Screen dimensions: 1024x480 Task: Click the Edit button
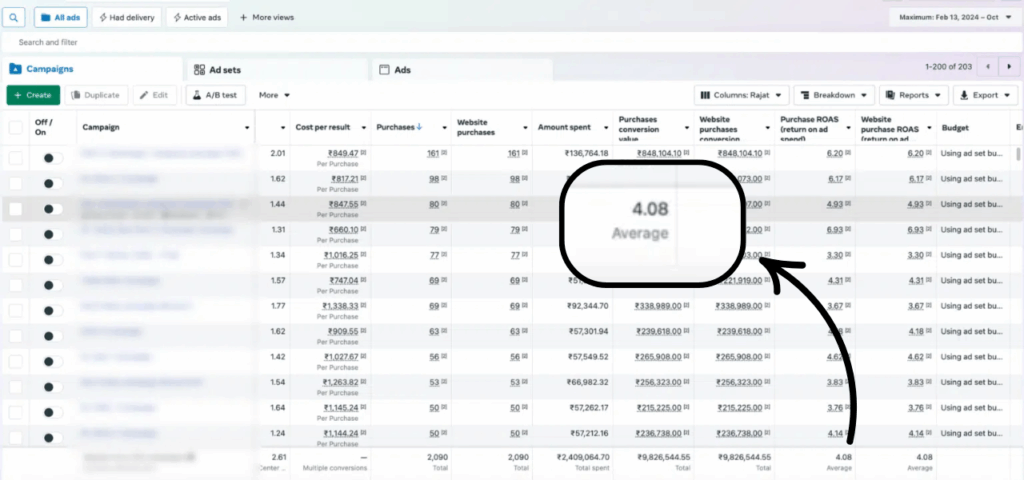click(x=155, y=95)
